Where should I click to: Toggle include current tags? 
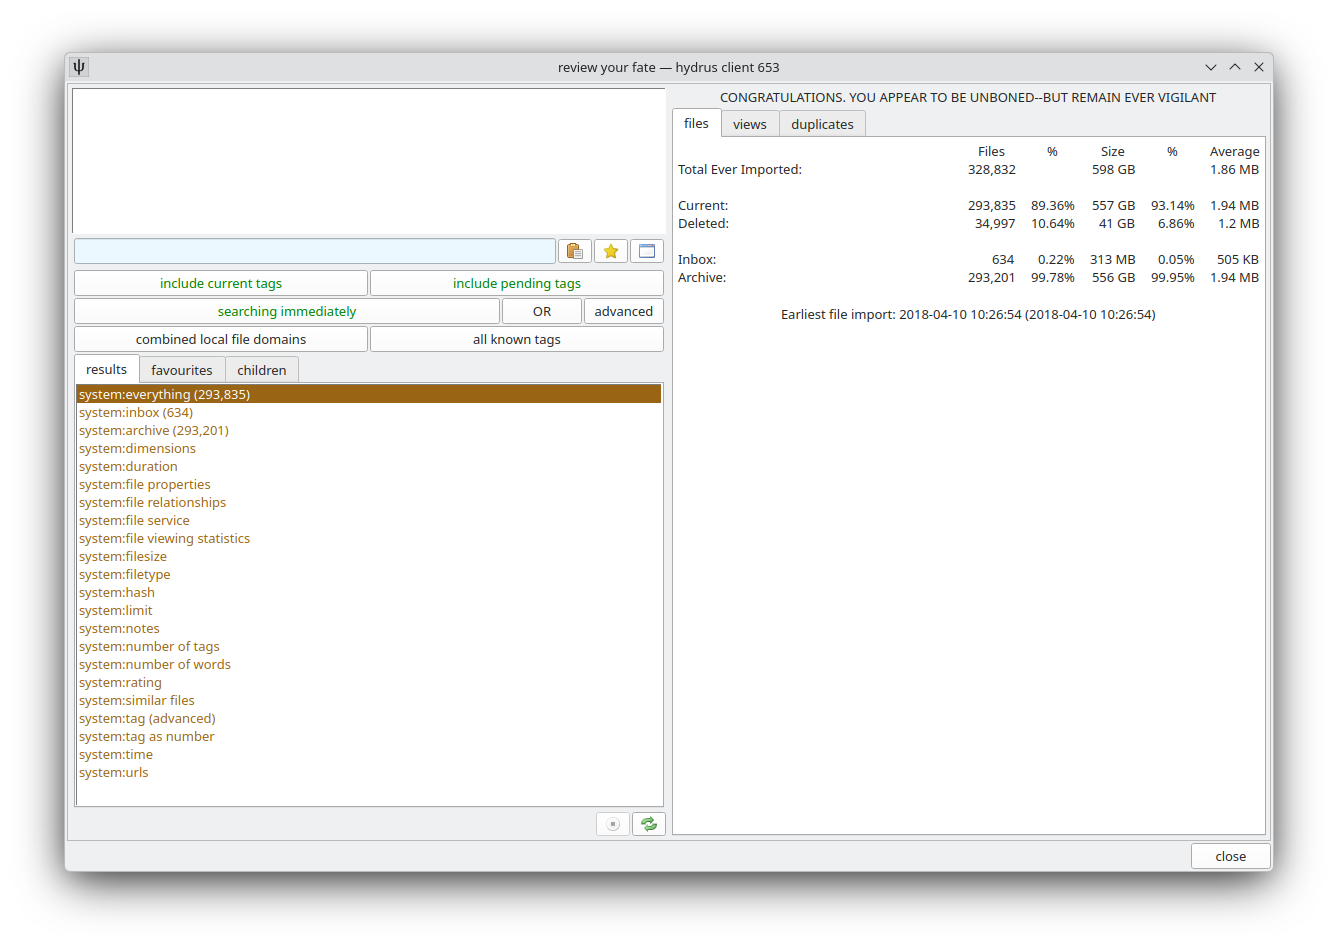pos(221,283)
